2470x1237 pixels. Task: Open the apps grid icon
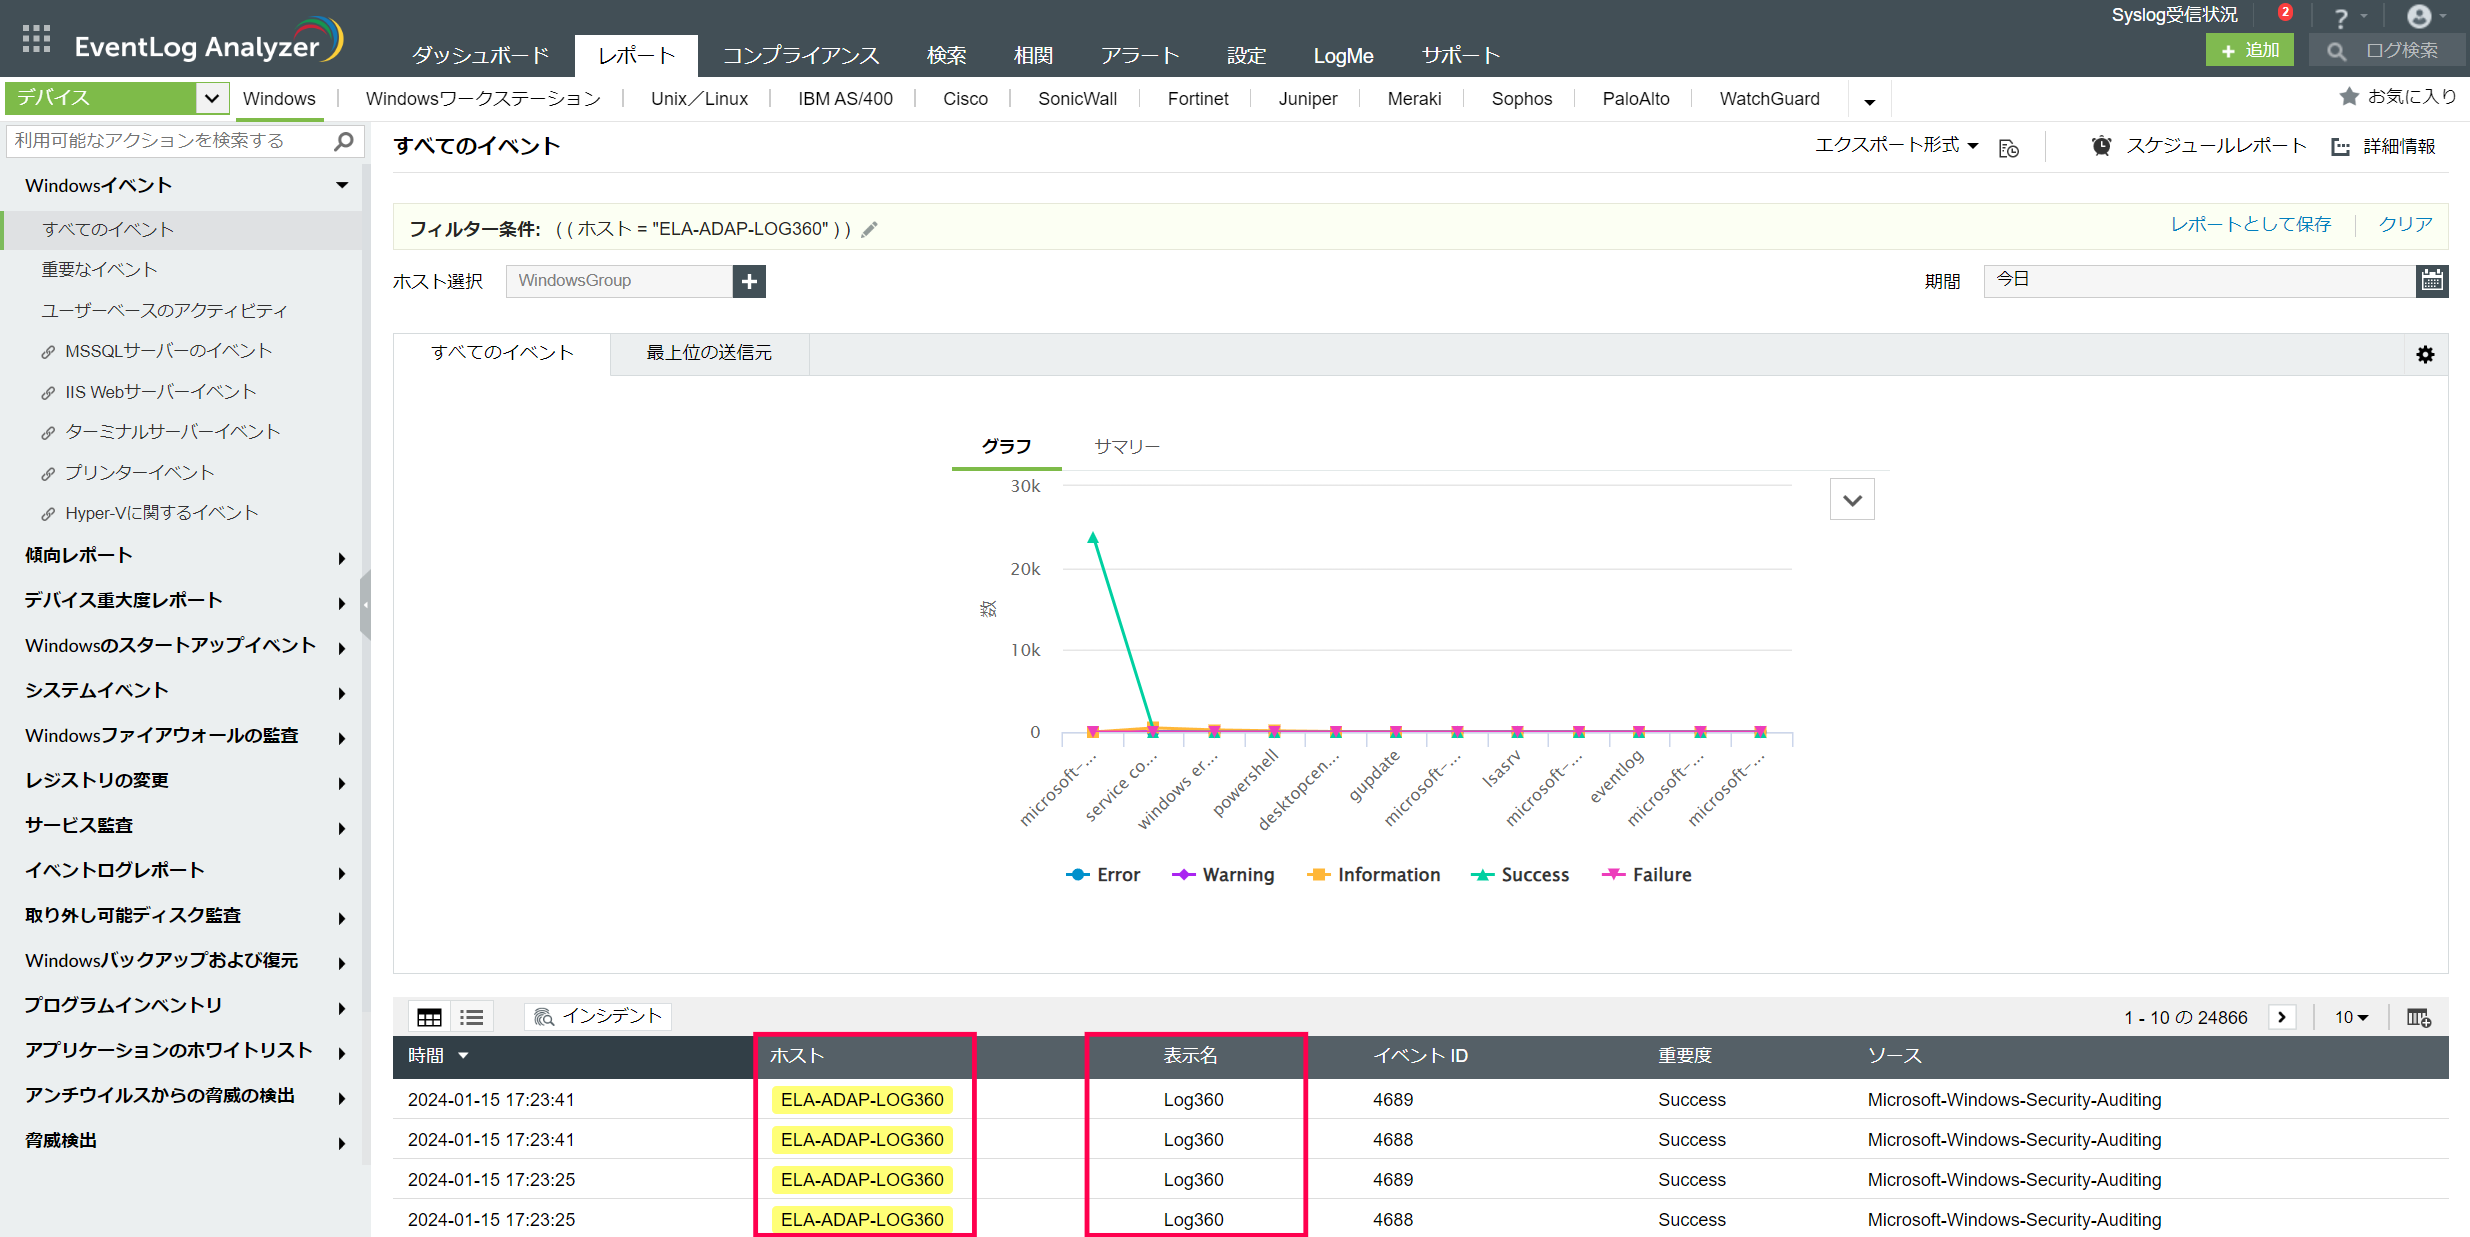(36, 39)
